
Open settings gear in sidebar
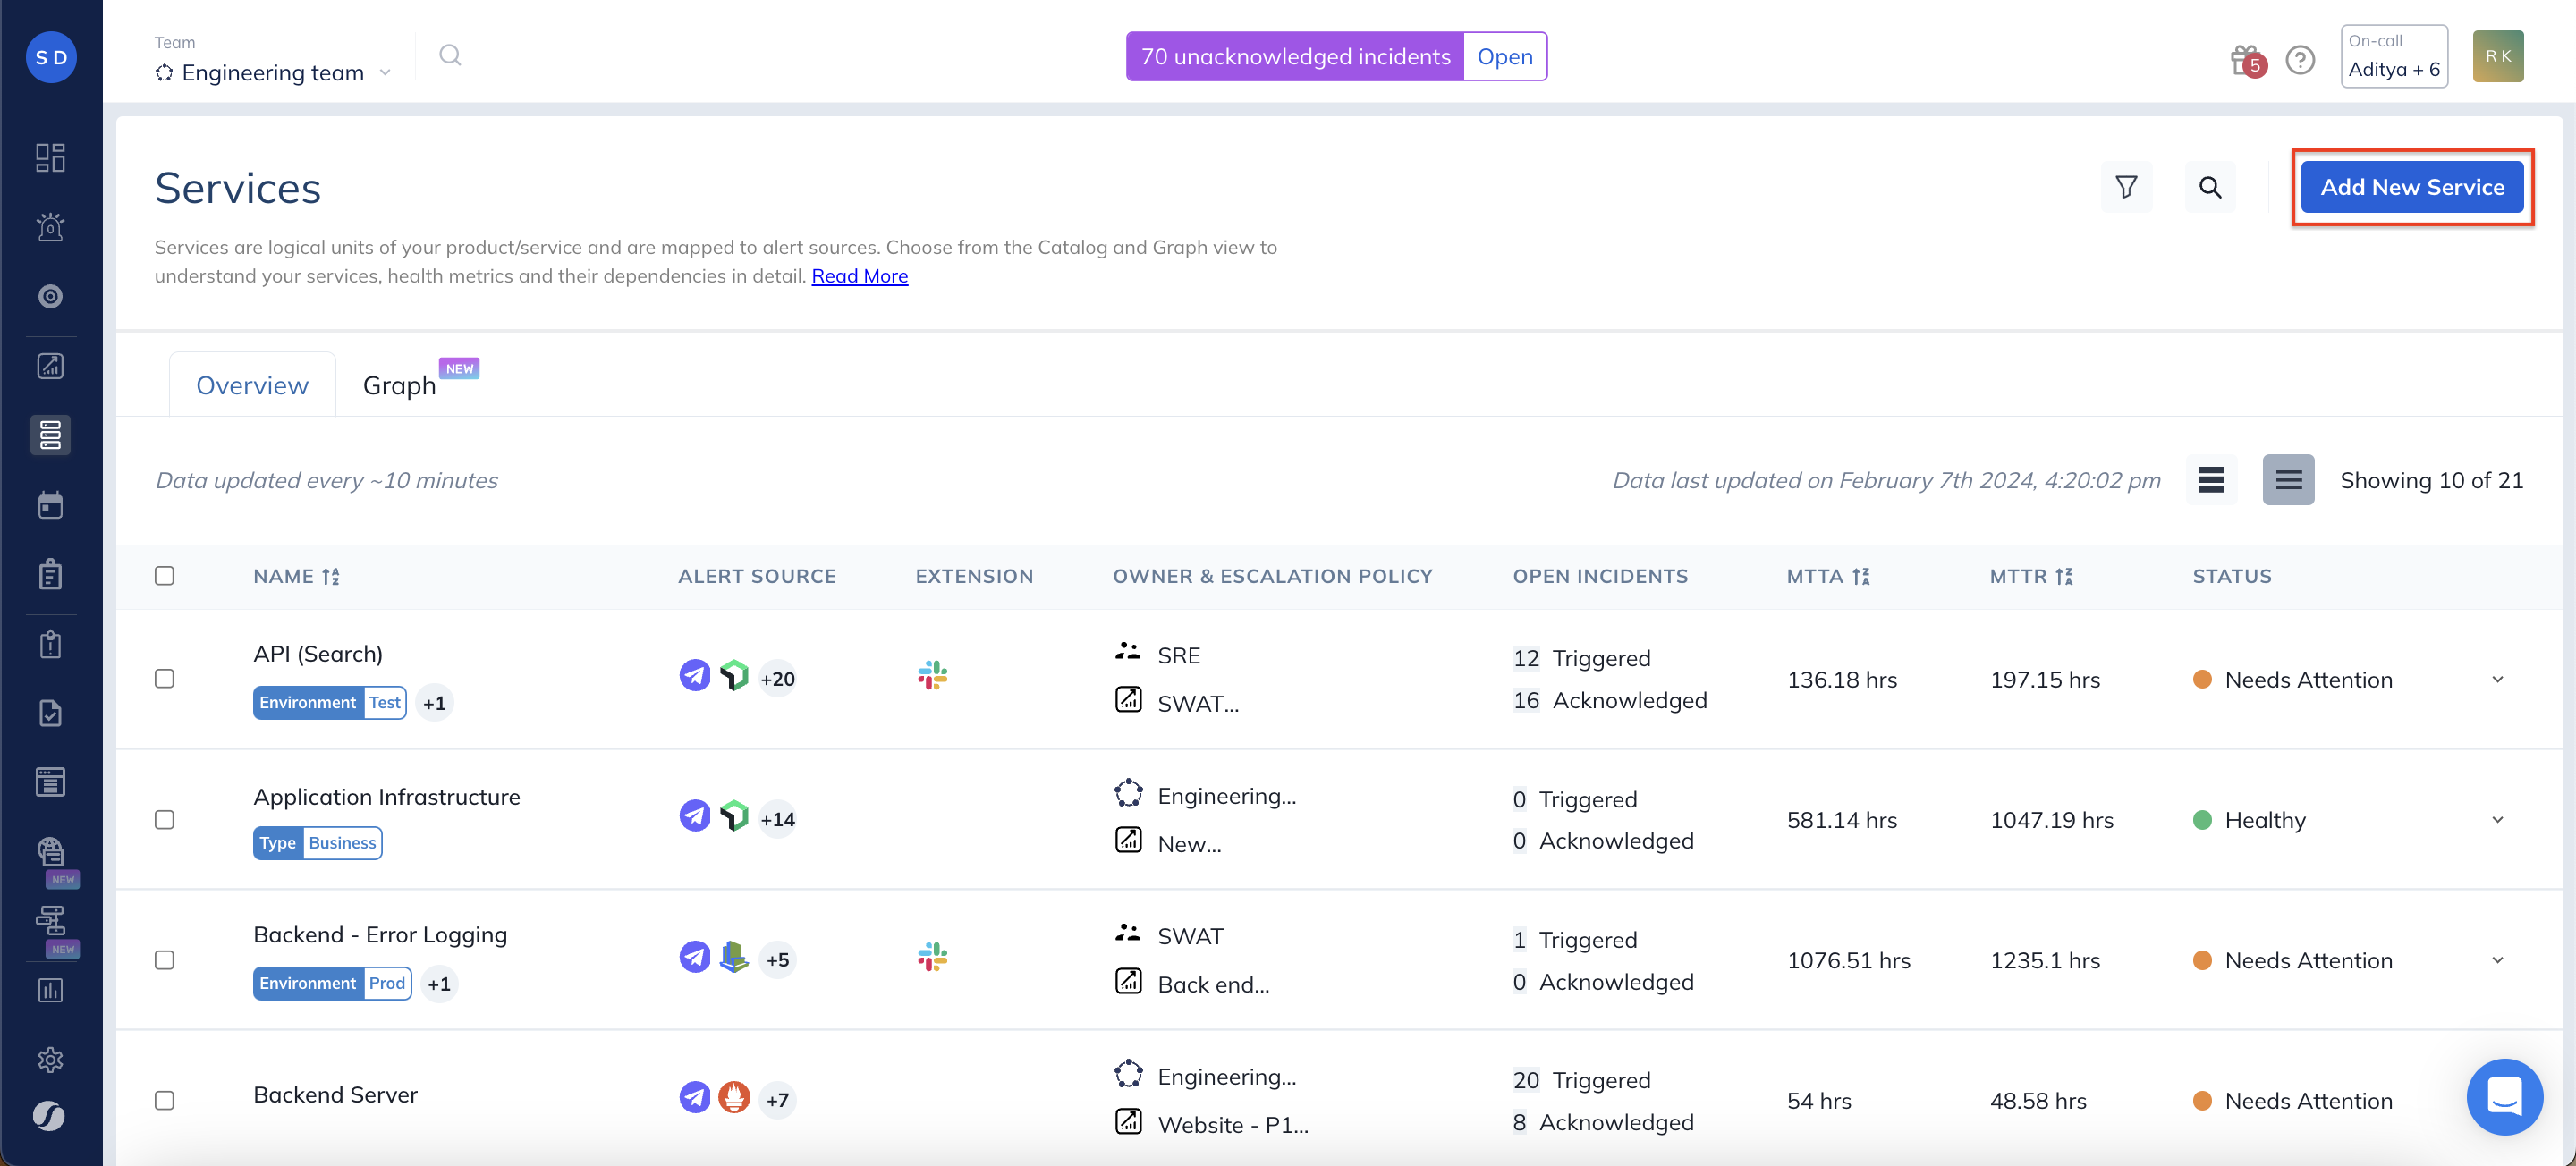(50, 1059)
